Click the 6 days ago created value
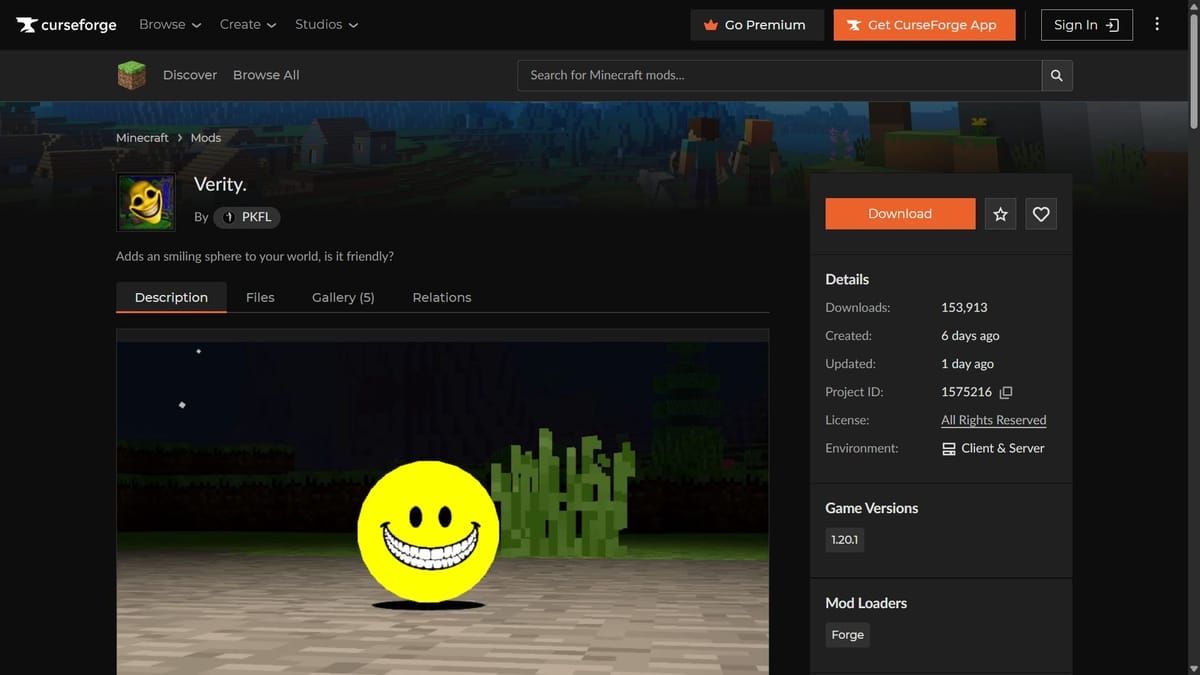 click(970, 336)
